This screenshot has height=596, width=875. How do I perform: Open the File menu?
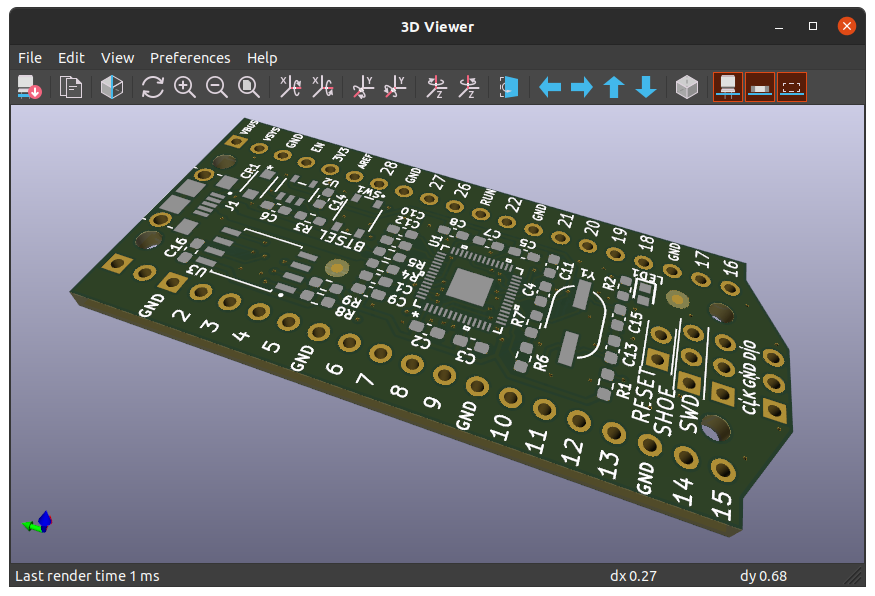pos(29,57)
